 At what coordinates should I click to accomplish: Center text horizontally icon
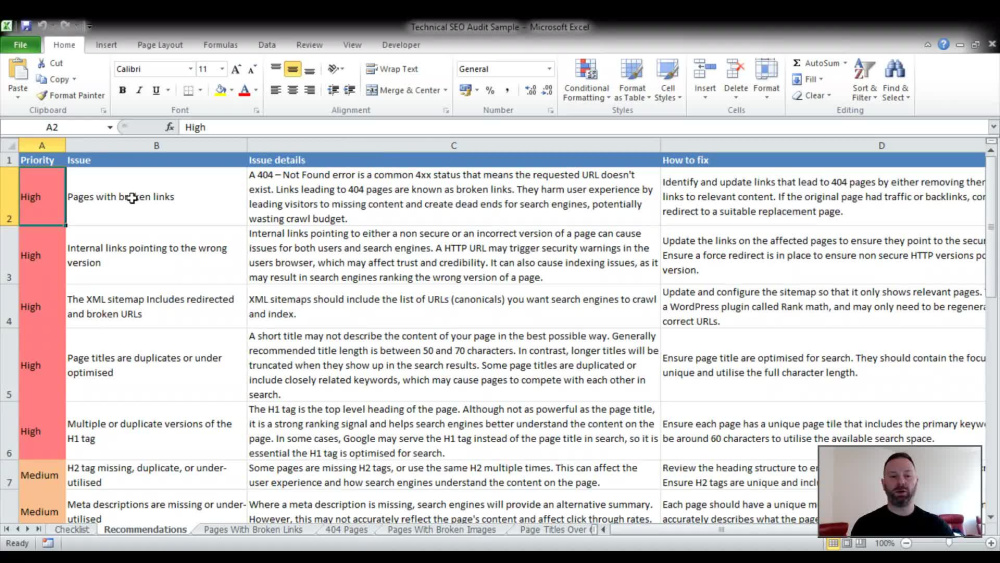(293, 91)
